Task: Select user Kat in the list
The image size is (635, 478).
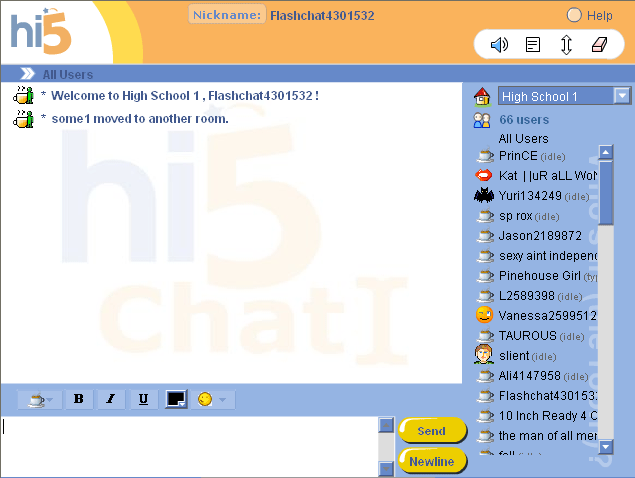Action: [548, 176]
